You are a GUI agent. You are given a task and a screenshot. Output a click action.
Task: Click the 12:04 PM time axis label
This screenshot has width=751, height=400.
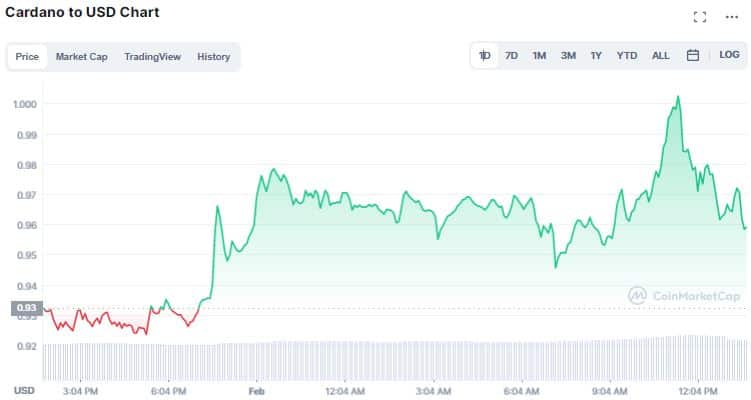click(698, 391)
